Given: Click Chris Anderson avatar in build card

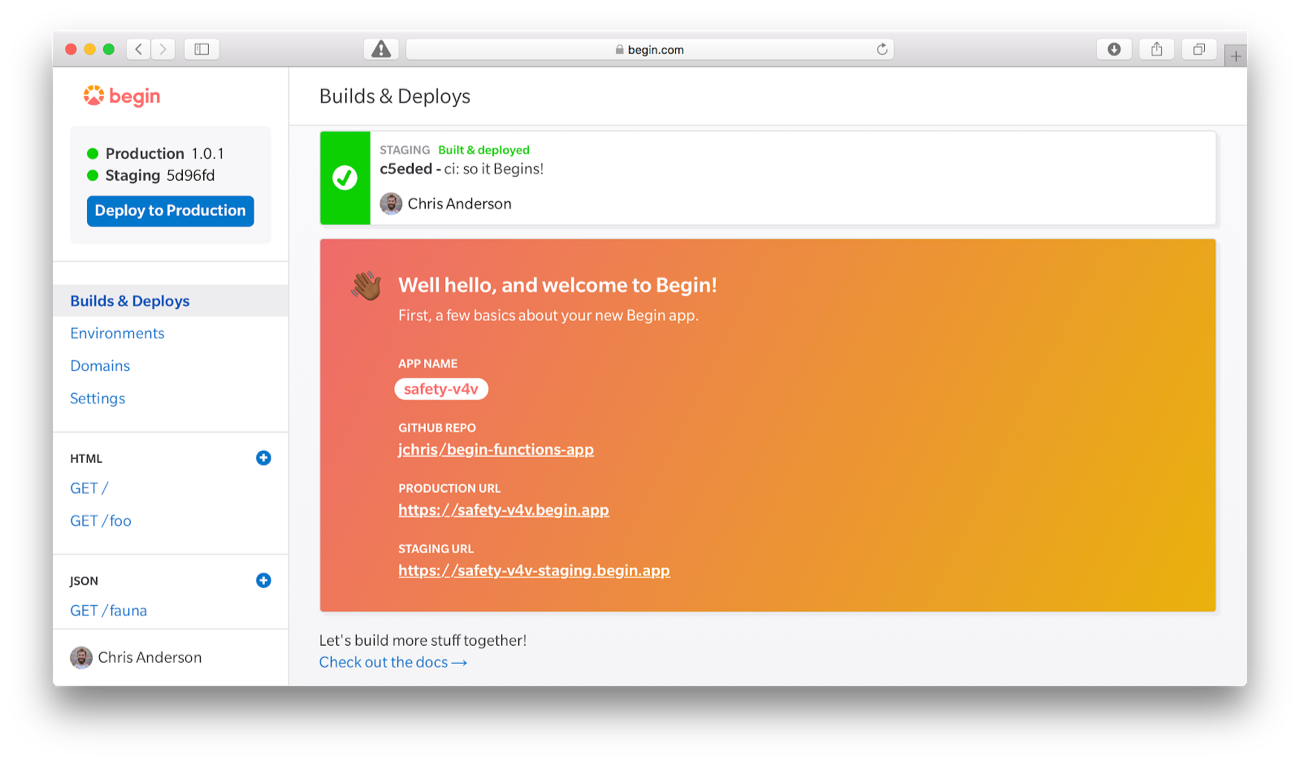Looking at the screenshot, I should (391, 203).
